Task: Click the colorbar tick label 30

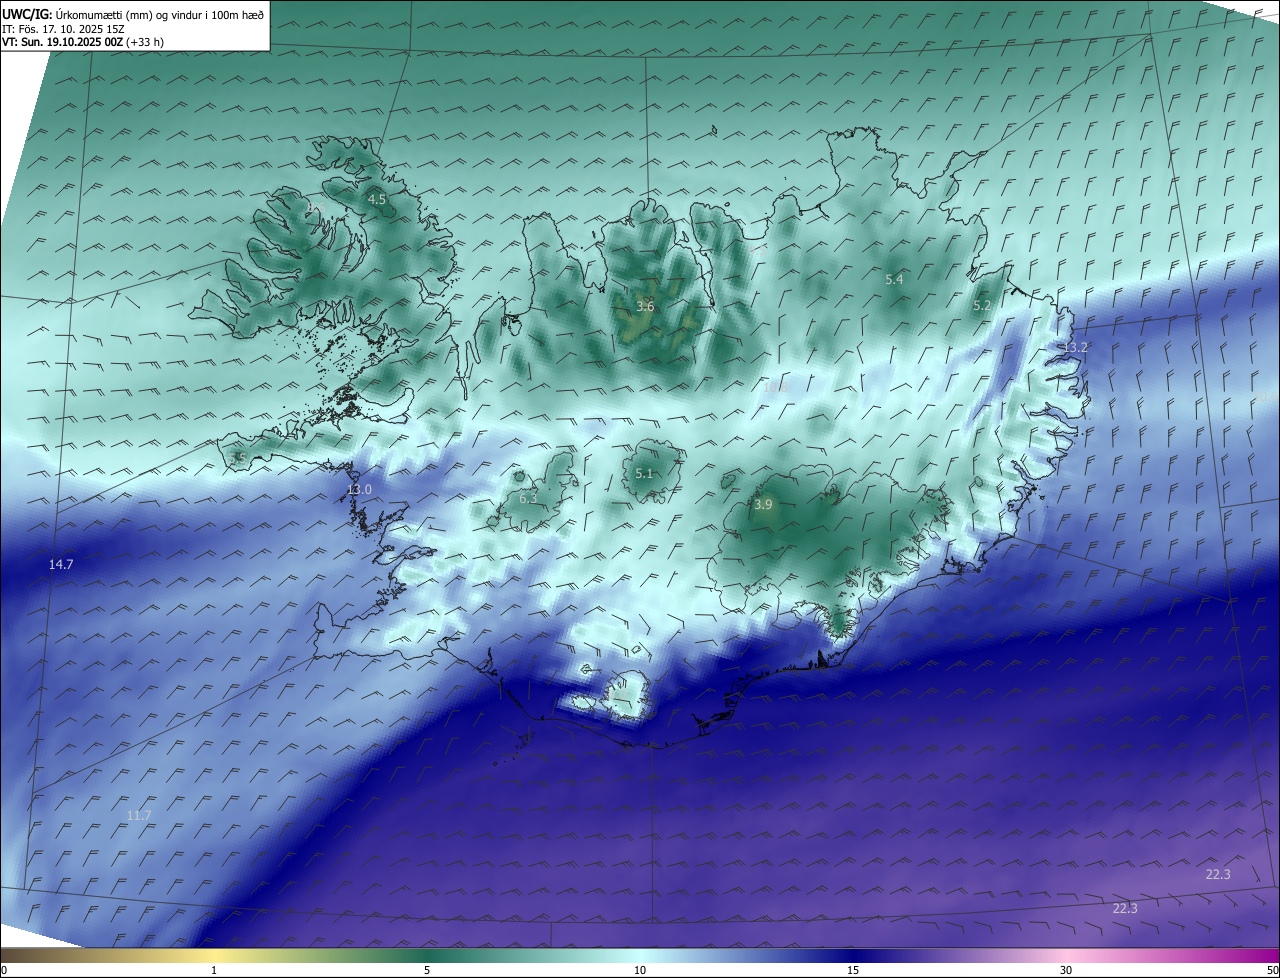Action: [x=1066, y=970]
